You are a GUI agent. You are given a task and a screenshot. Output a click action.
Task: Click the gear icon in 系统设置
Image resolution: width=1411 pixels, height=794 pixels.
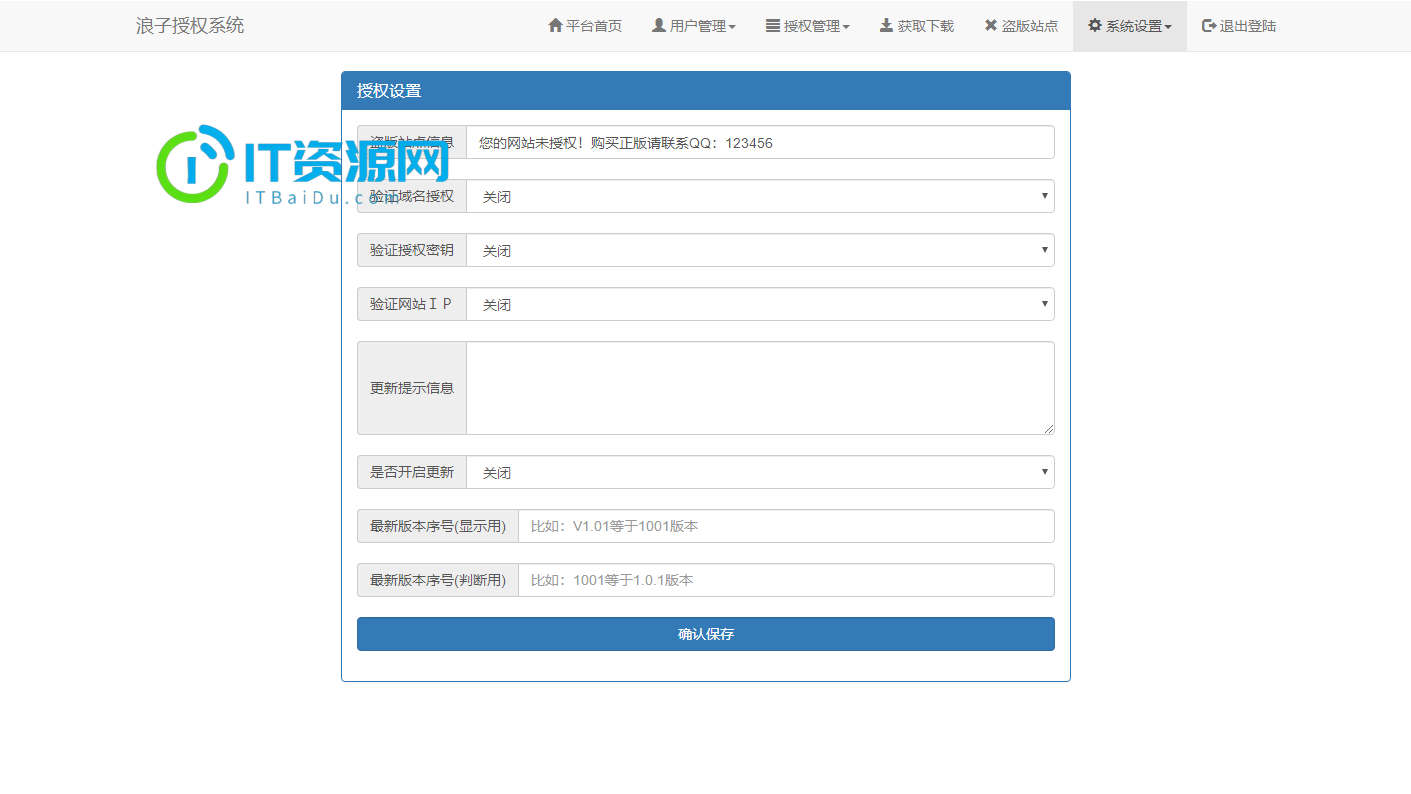coord(1095,25)
